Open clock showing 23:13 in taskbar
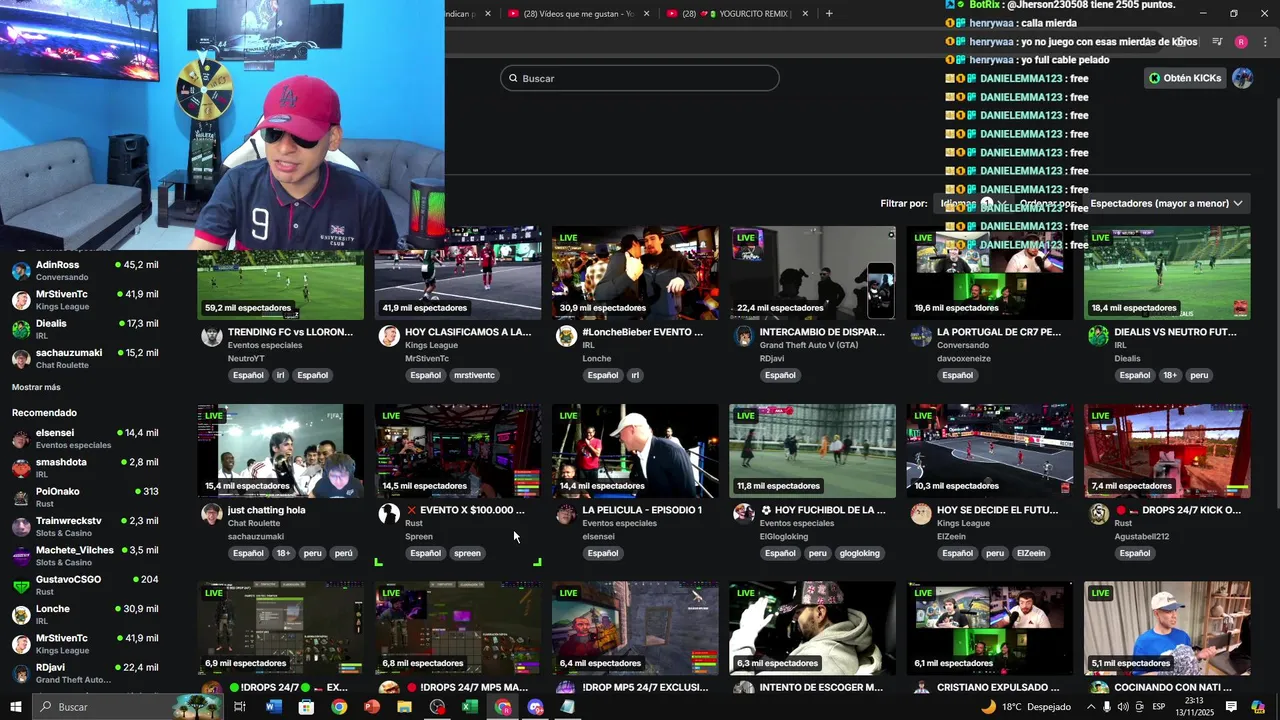The image size is (1280, 720). coord(1195,707)
